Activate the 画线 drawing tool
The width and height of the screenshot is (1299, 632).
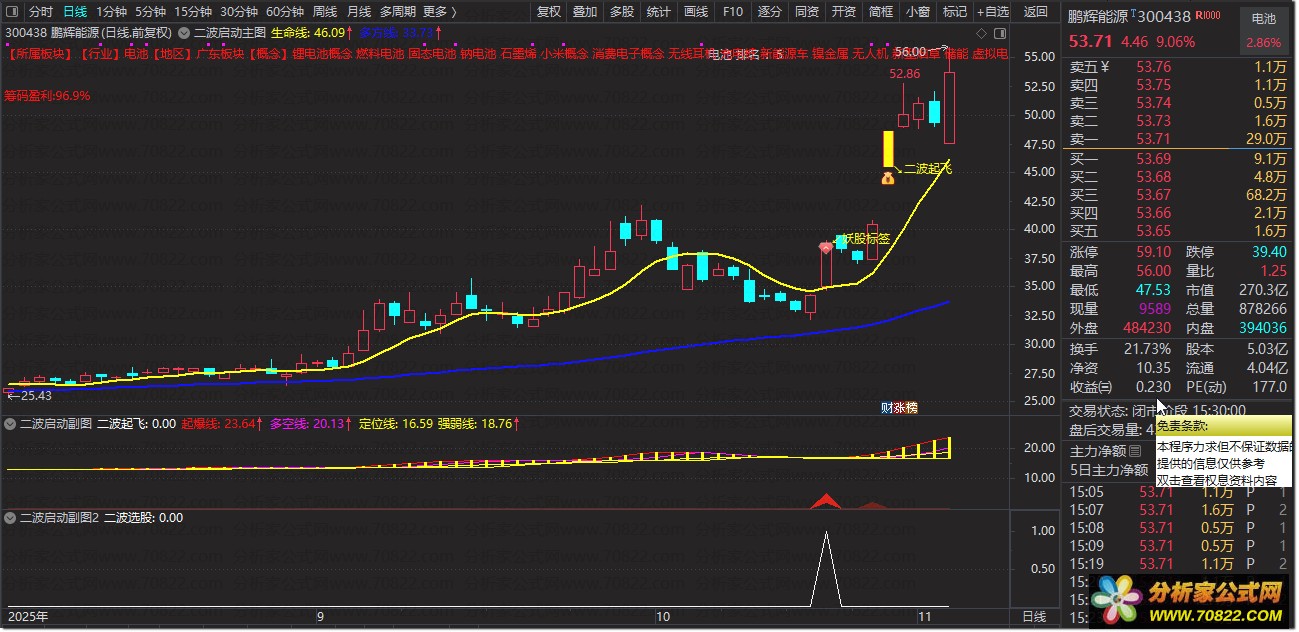point(695,12)
